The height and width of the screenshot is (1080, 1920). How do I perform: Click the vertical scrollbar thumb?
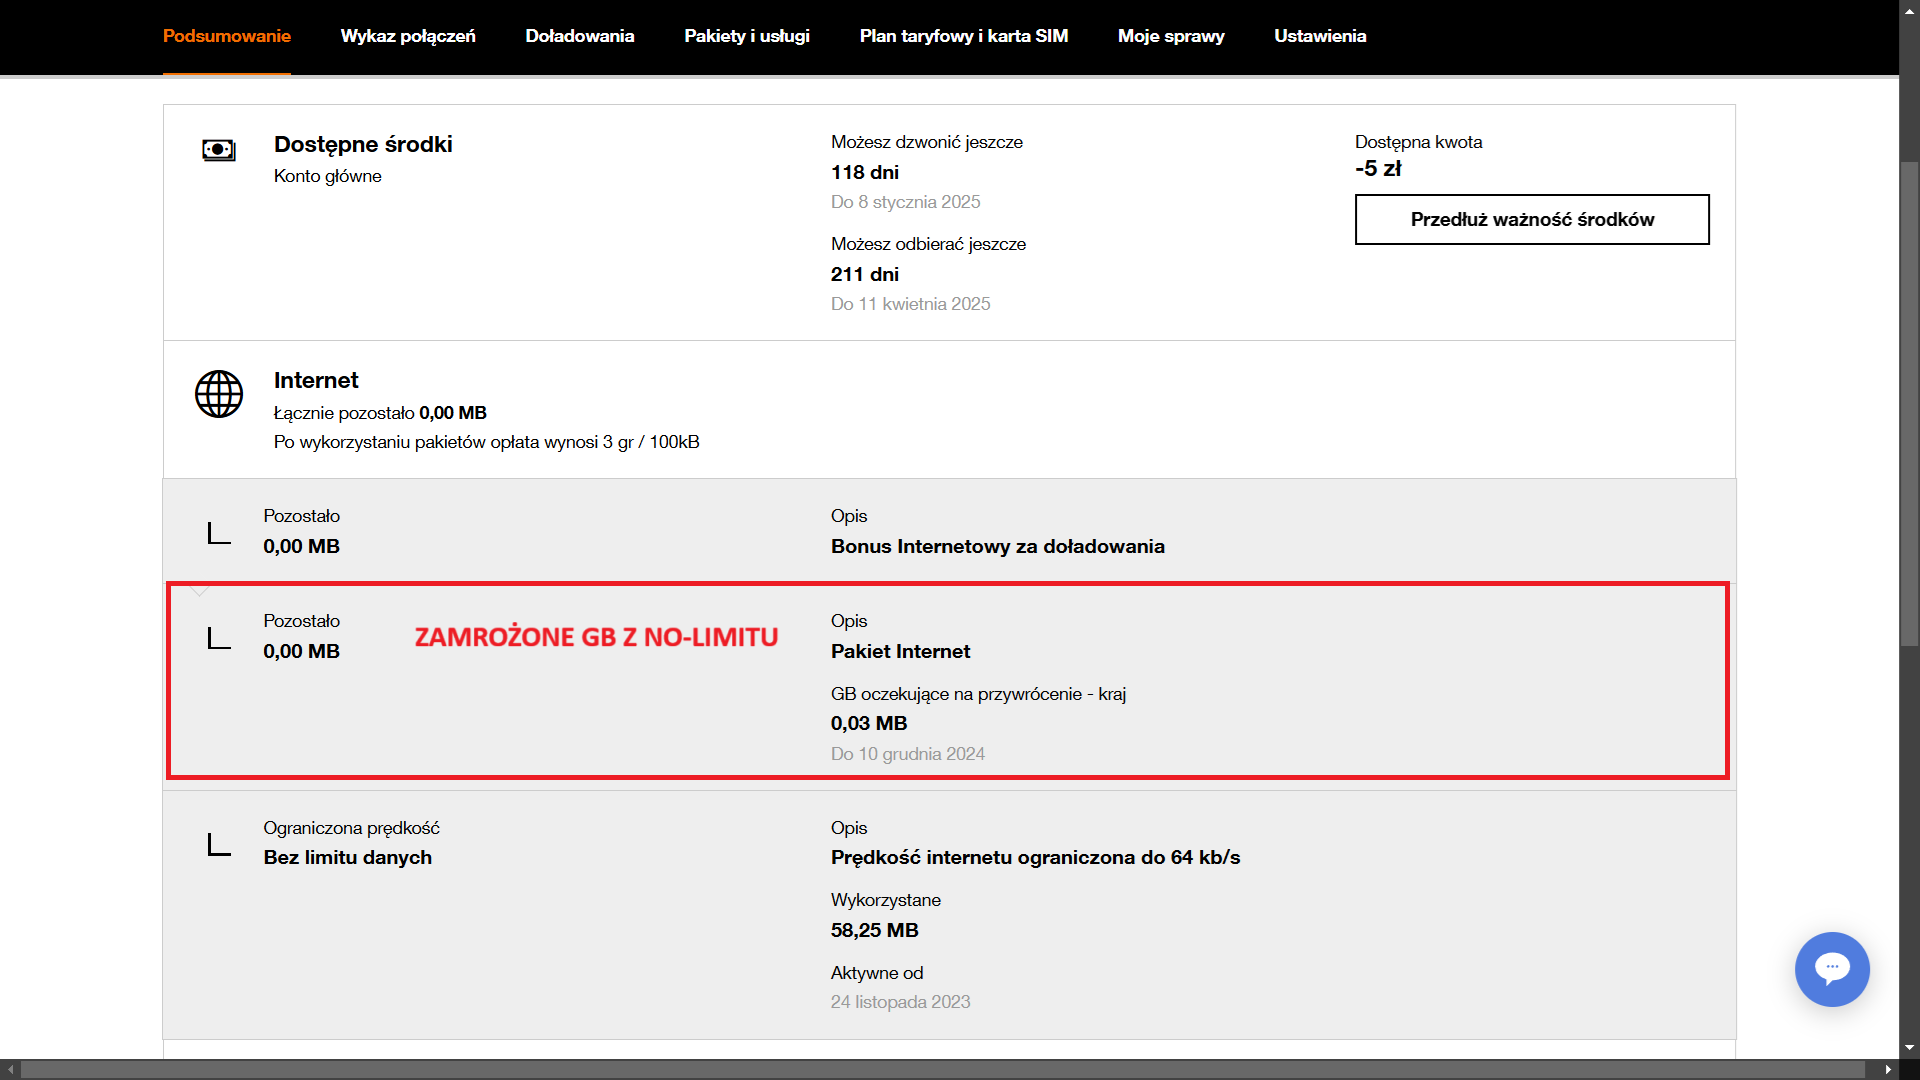1910,403
